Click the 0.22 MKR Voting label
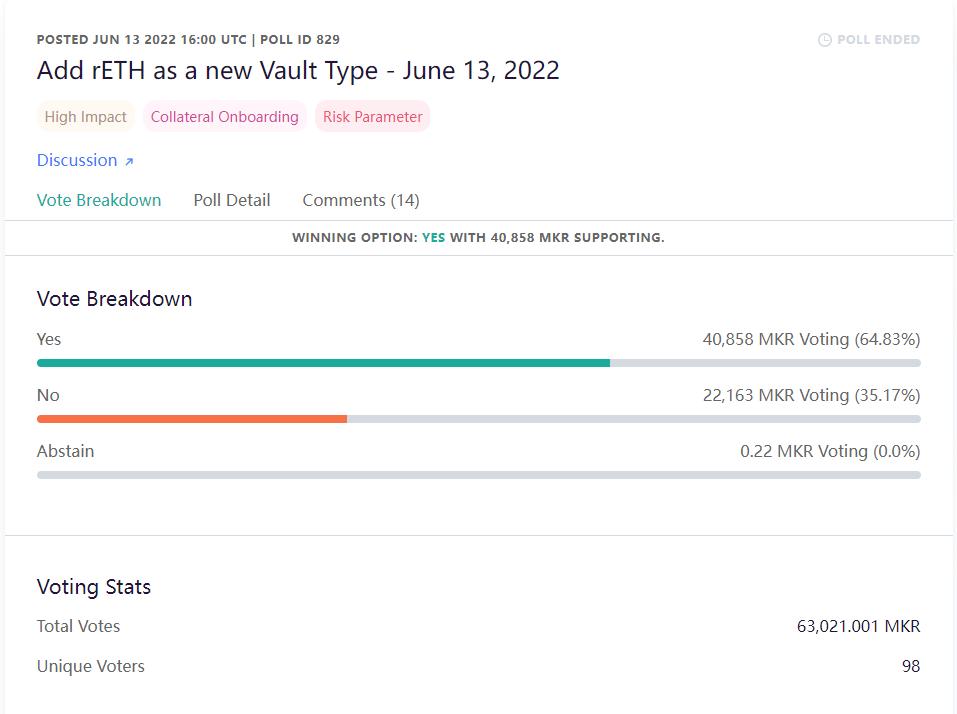The image size is (957, 714). coord(830,451)
